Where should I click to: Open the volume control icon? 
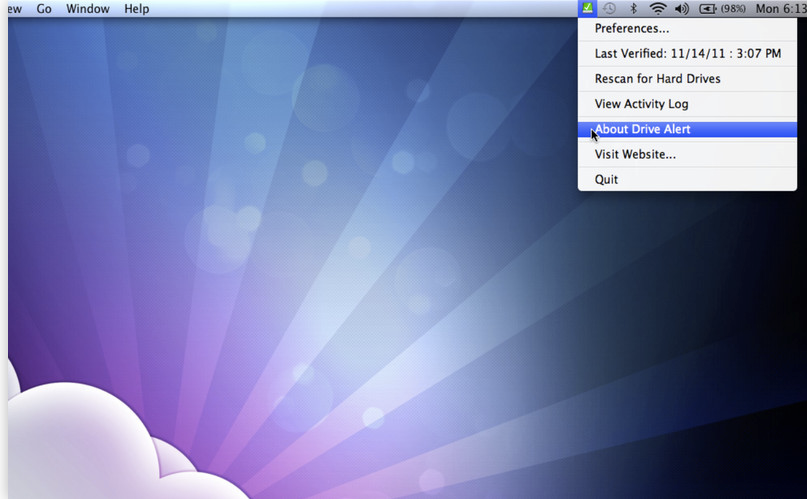point(682,8)
